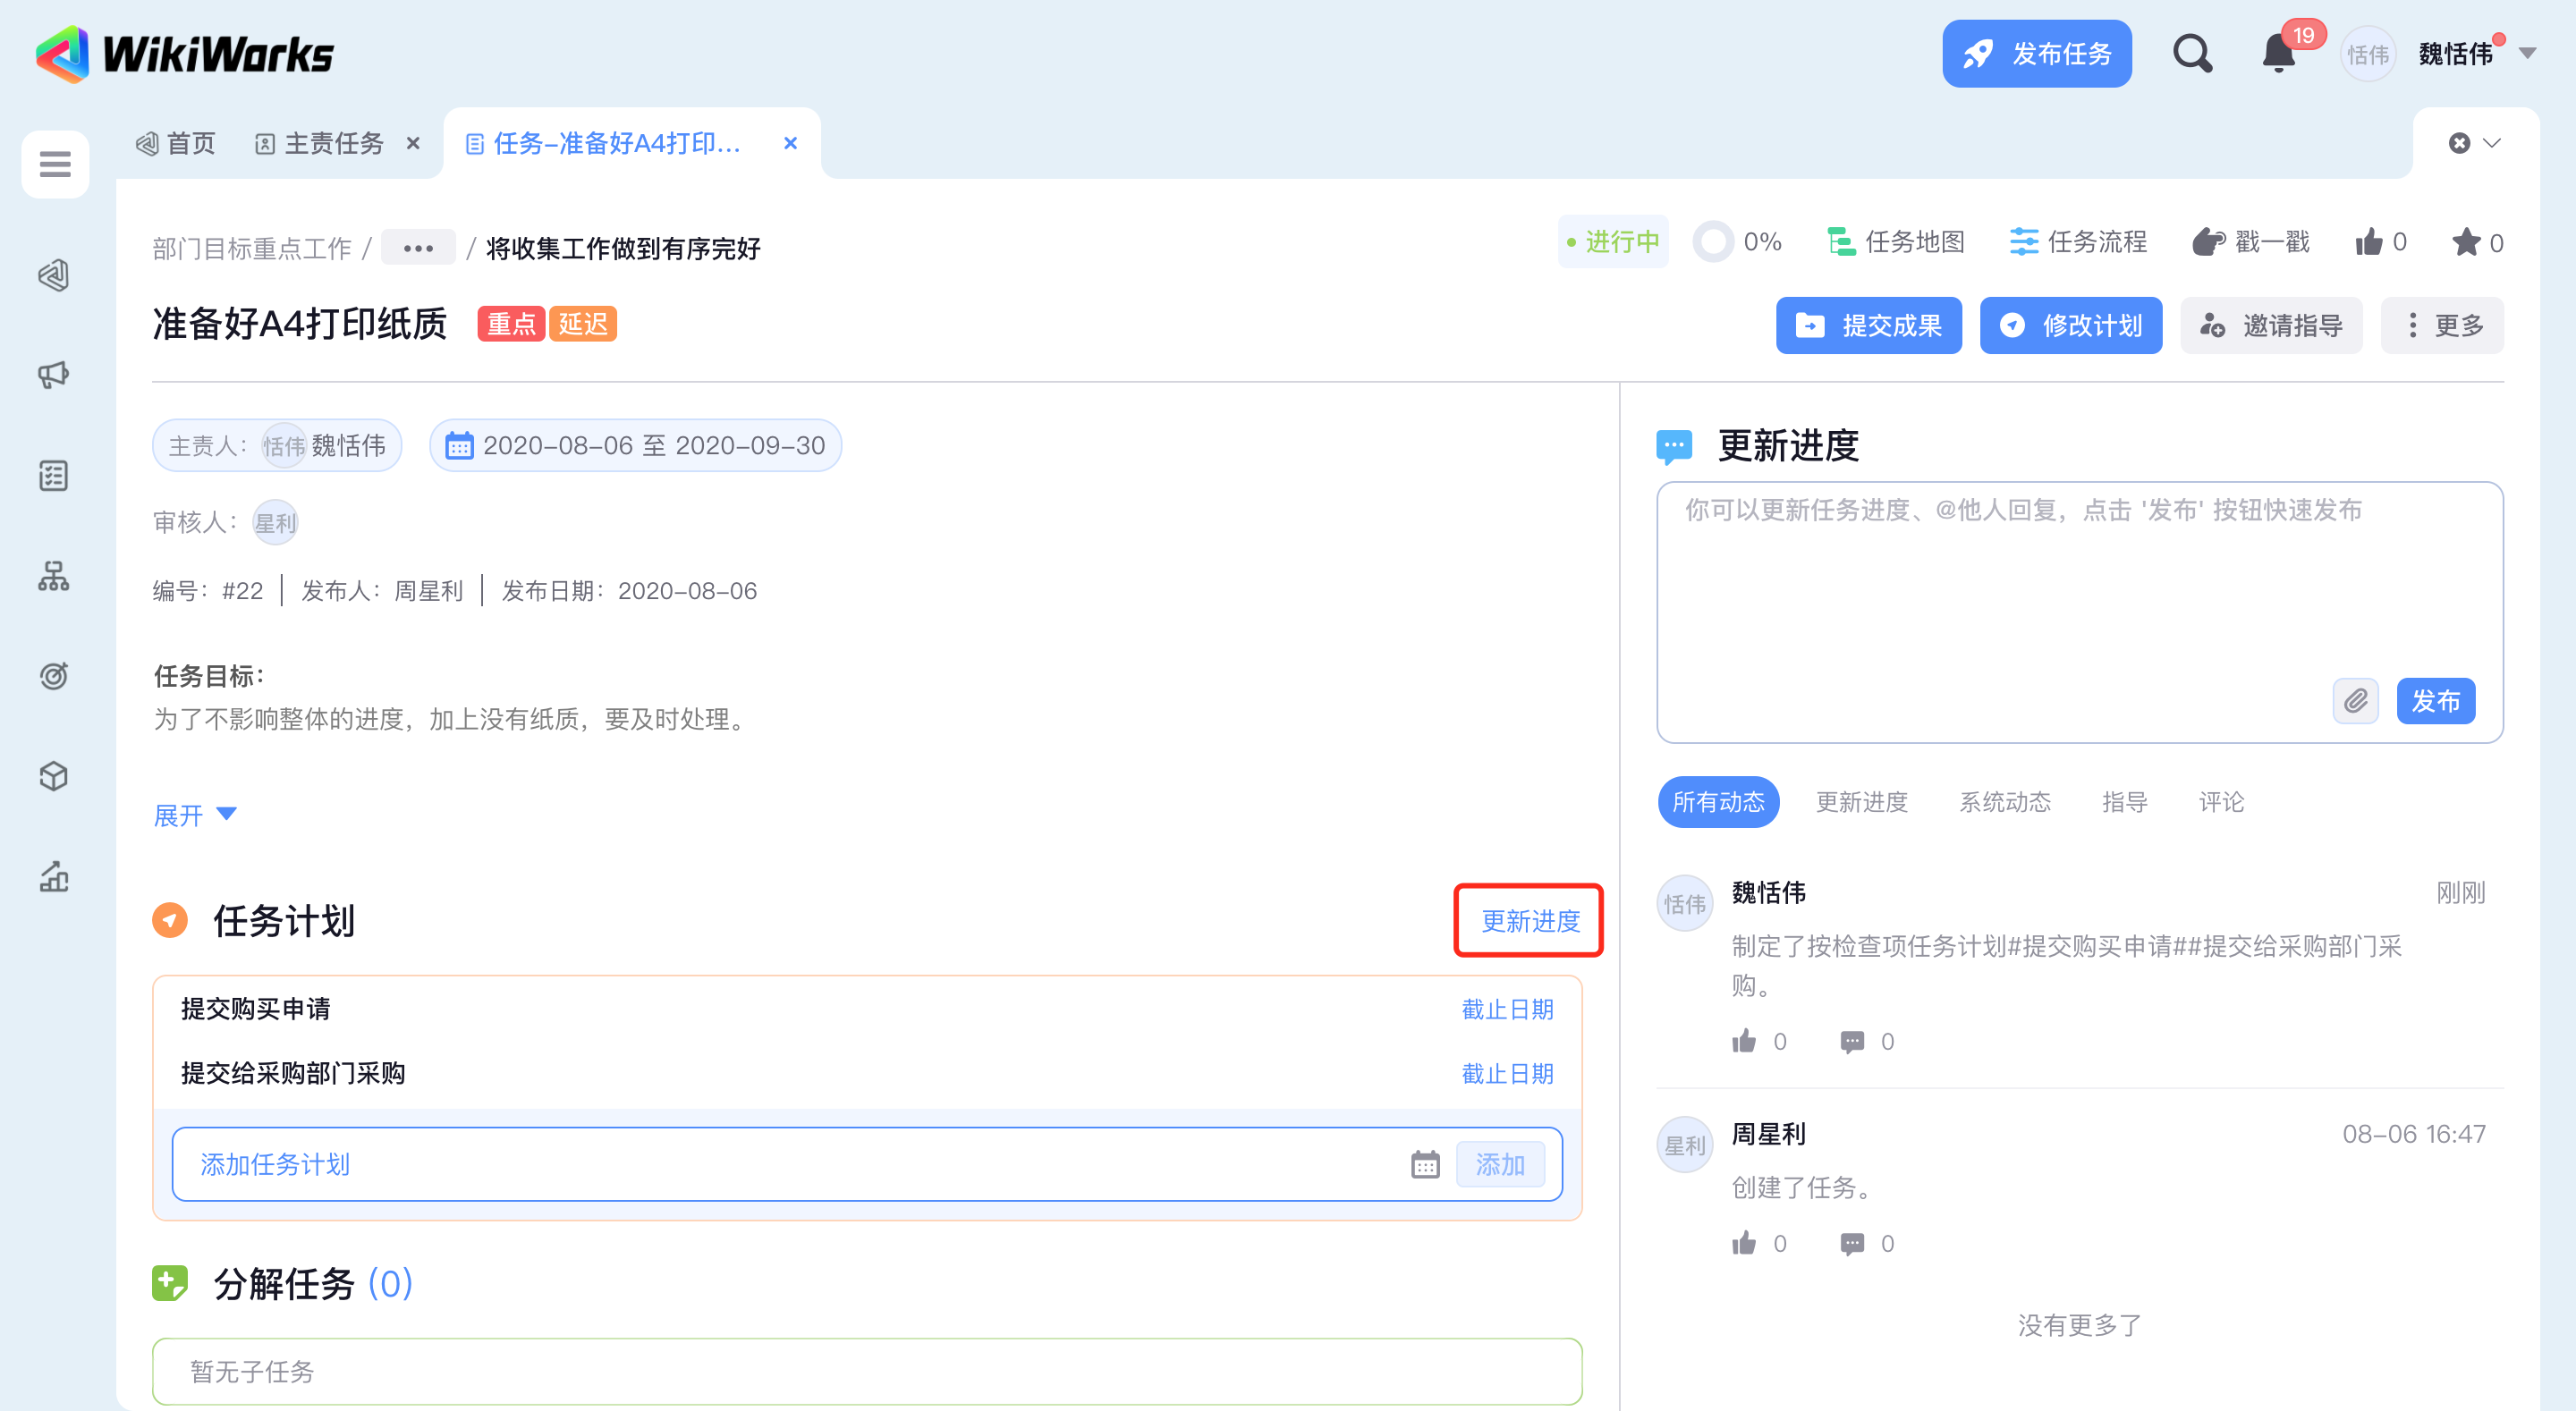Like 魏恬伟's activity post

click(x=1744, y=1041)
